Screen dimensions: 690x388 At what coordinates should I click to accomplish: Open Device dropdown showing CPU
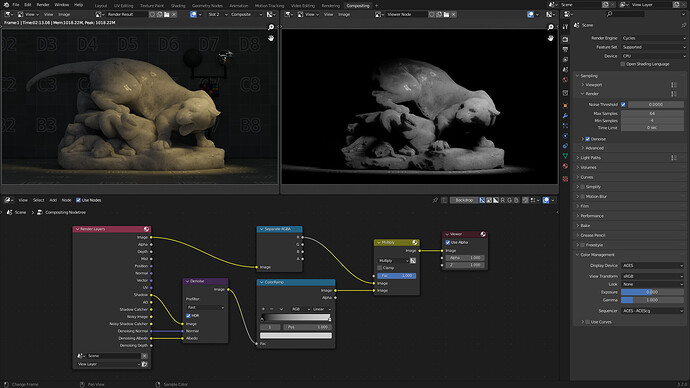point(653,56)
